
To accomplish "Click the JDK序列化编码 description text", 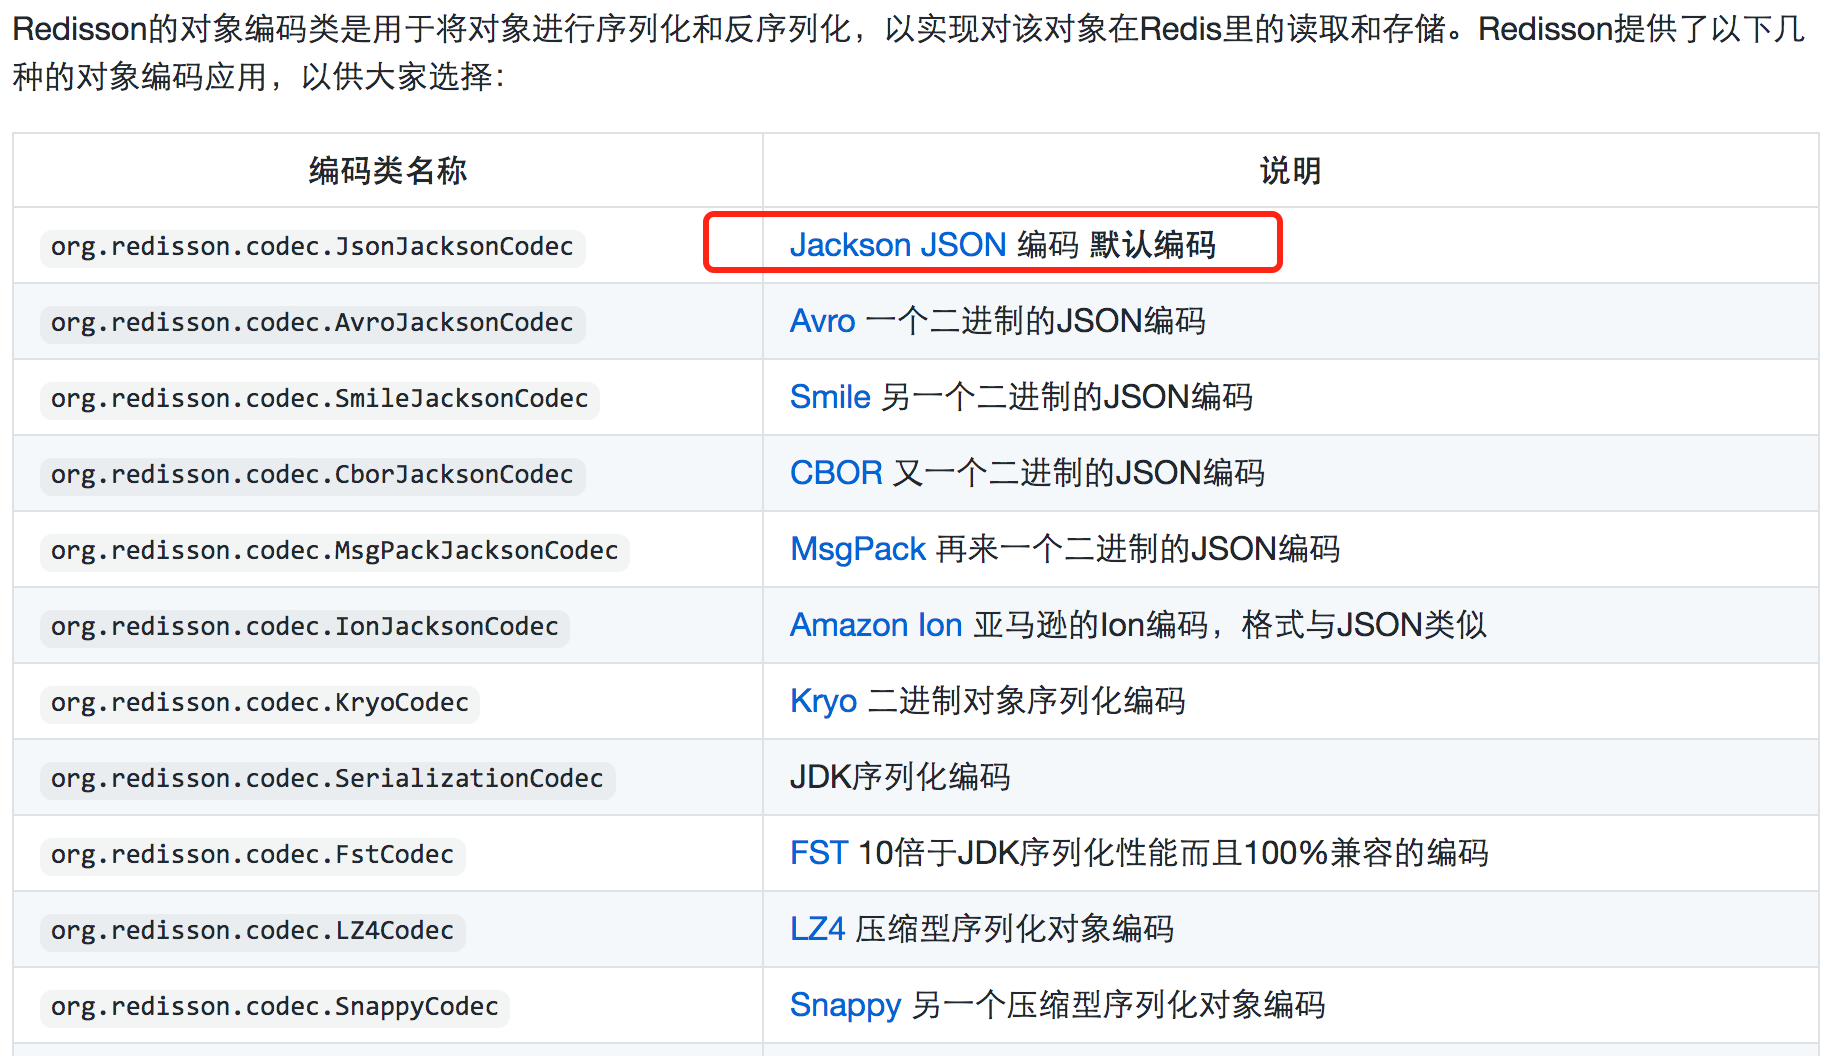I will [x=900, y=777].
